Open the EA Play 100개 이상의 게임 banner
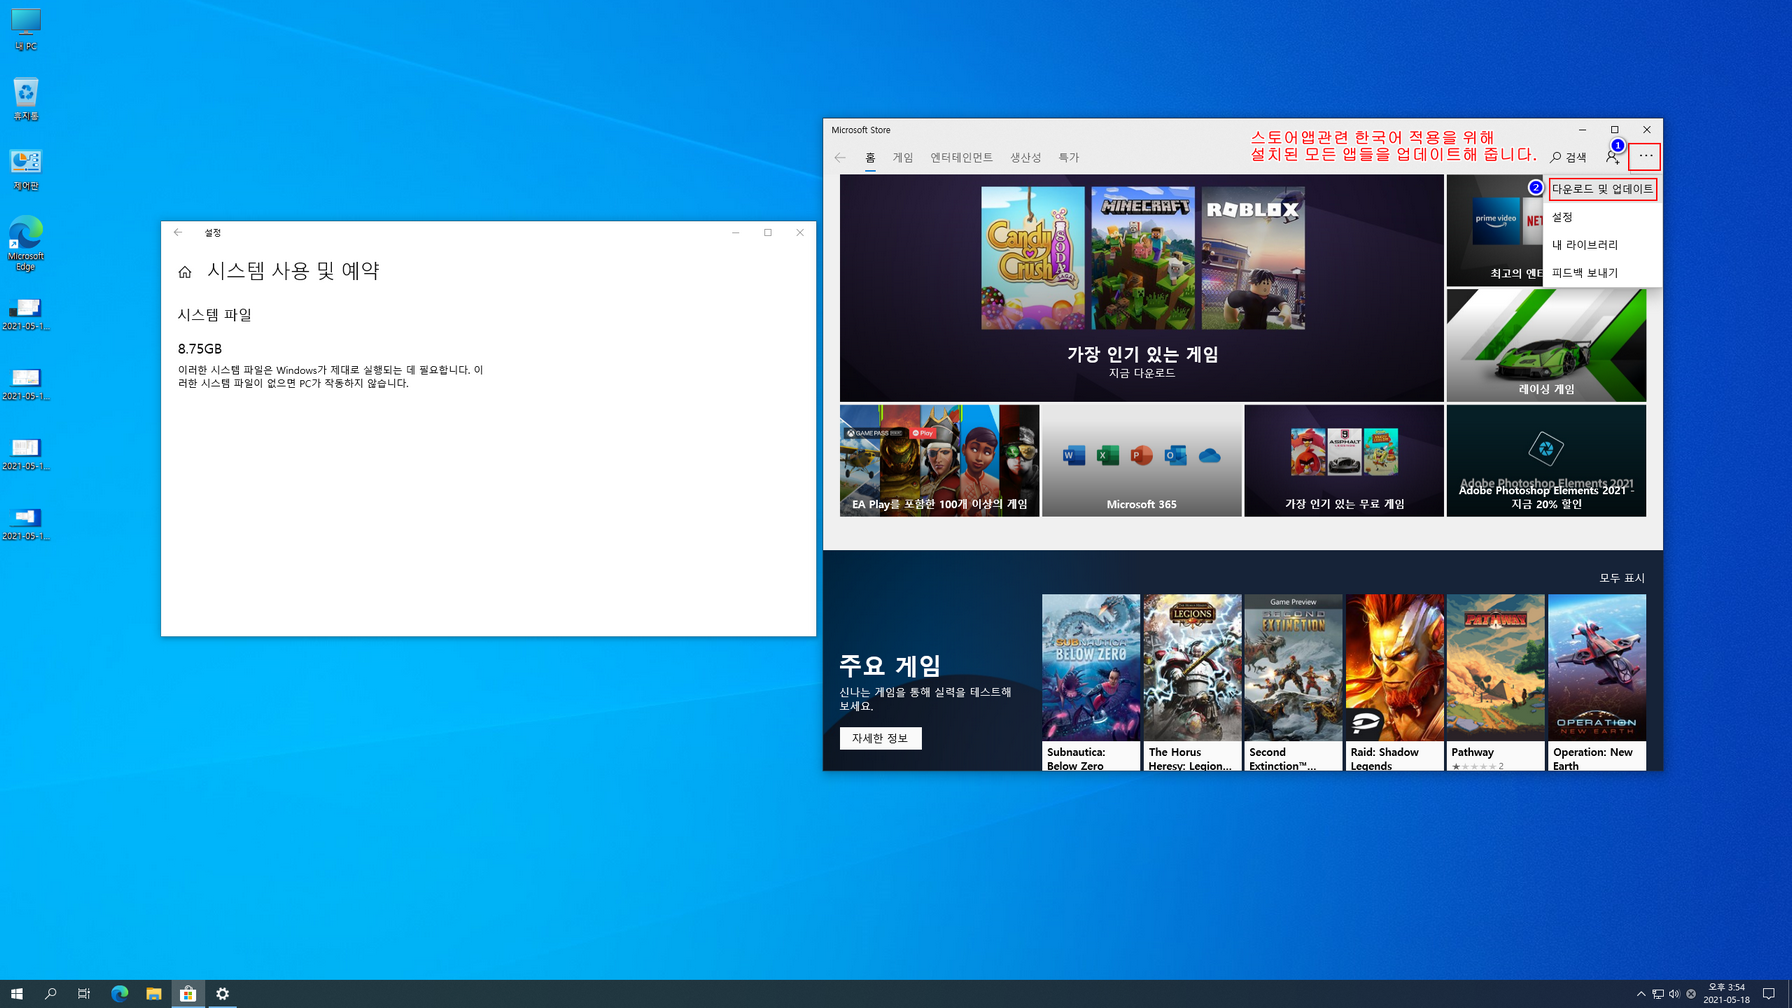The height and width of the screenshot is (1008, 1792). pyautogui.click(x=939, y=460)
